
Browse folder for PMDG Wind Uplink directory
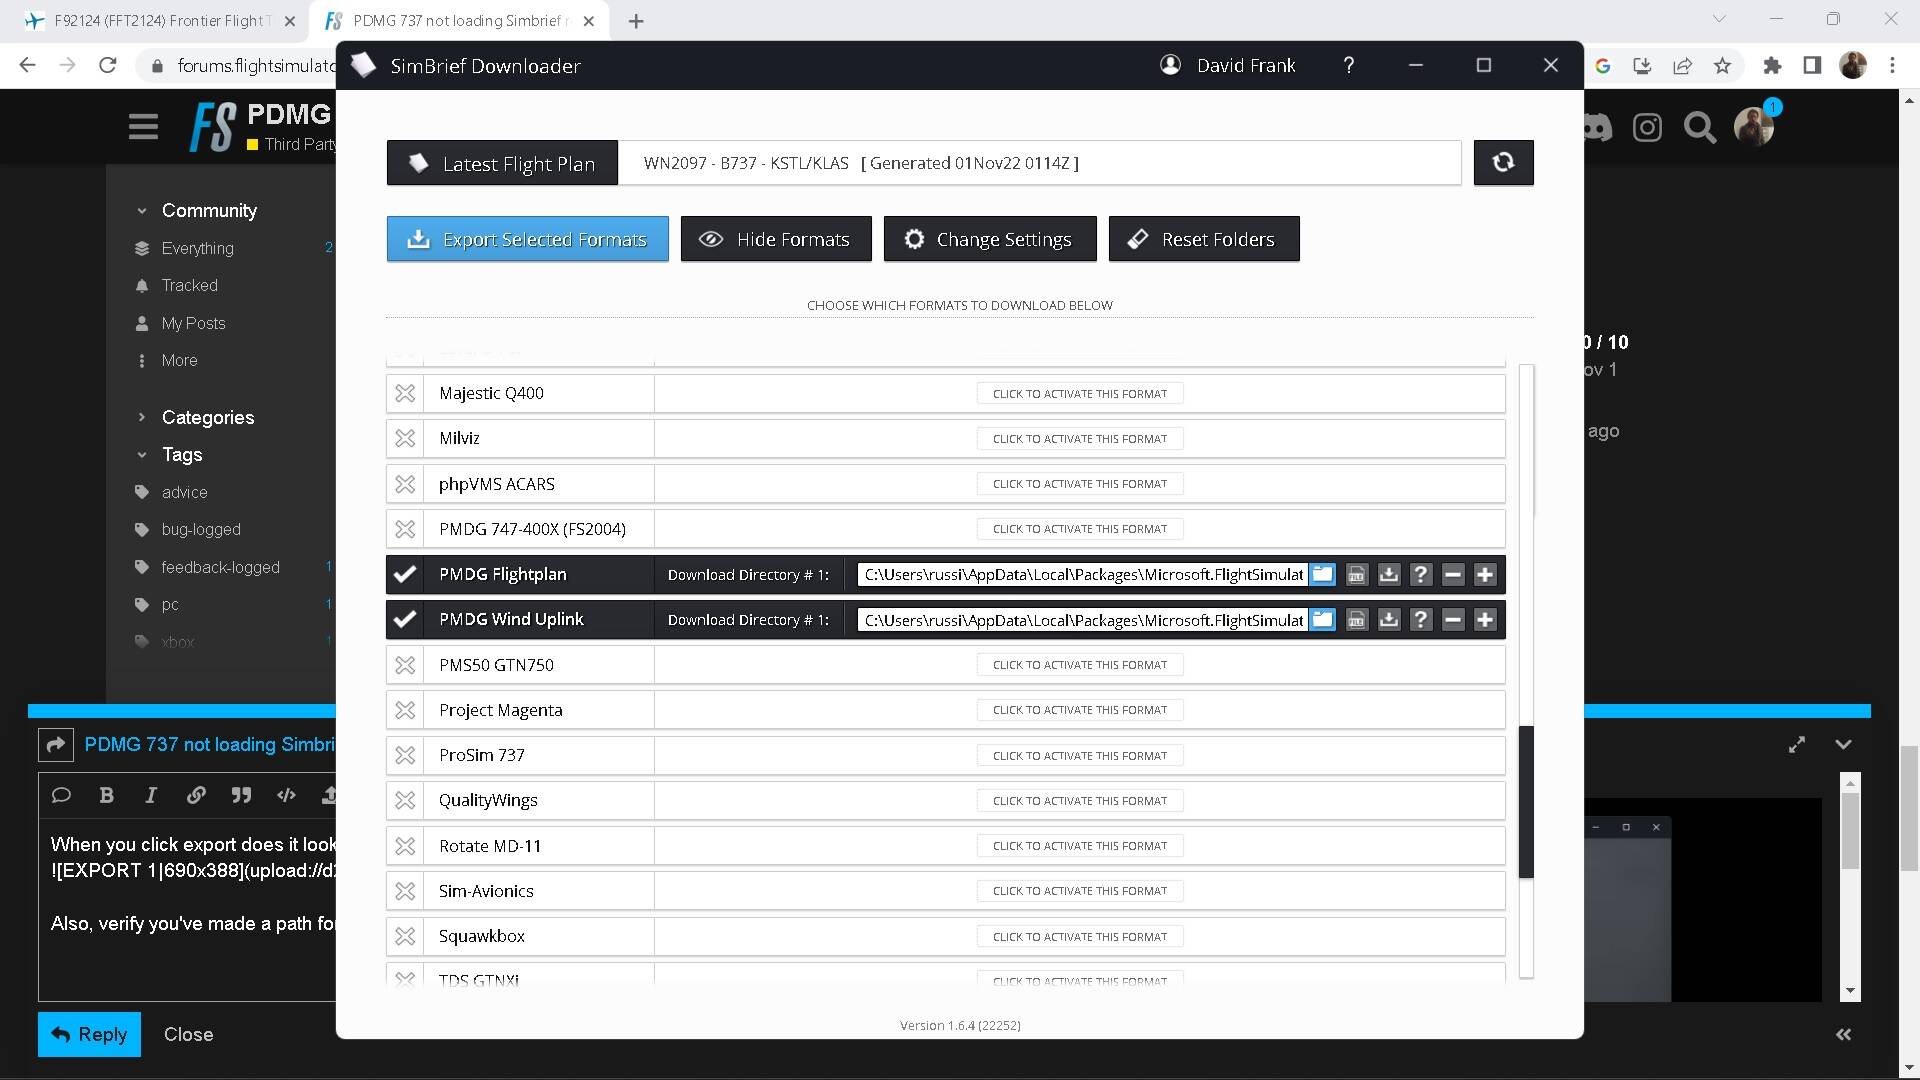[1322, 619]
